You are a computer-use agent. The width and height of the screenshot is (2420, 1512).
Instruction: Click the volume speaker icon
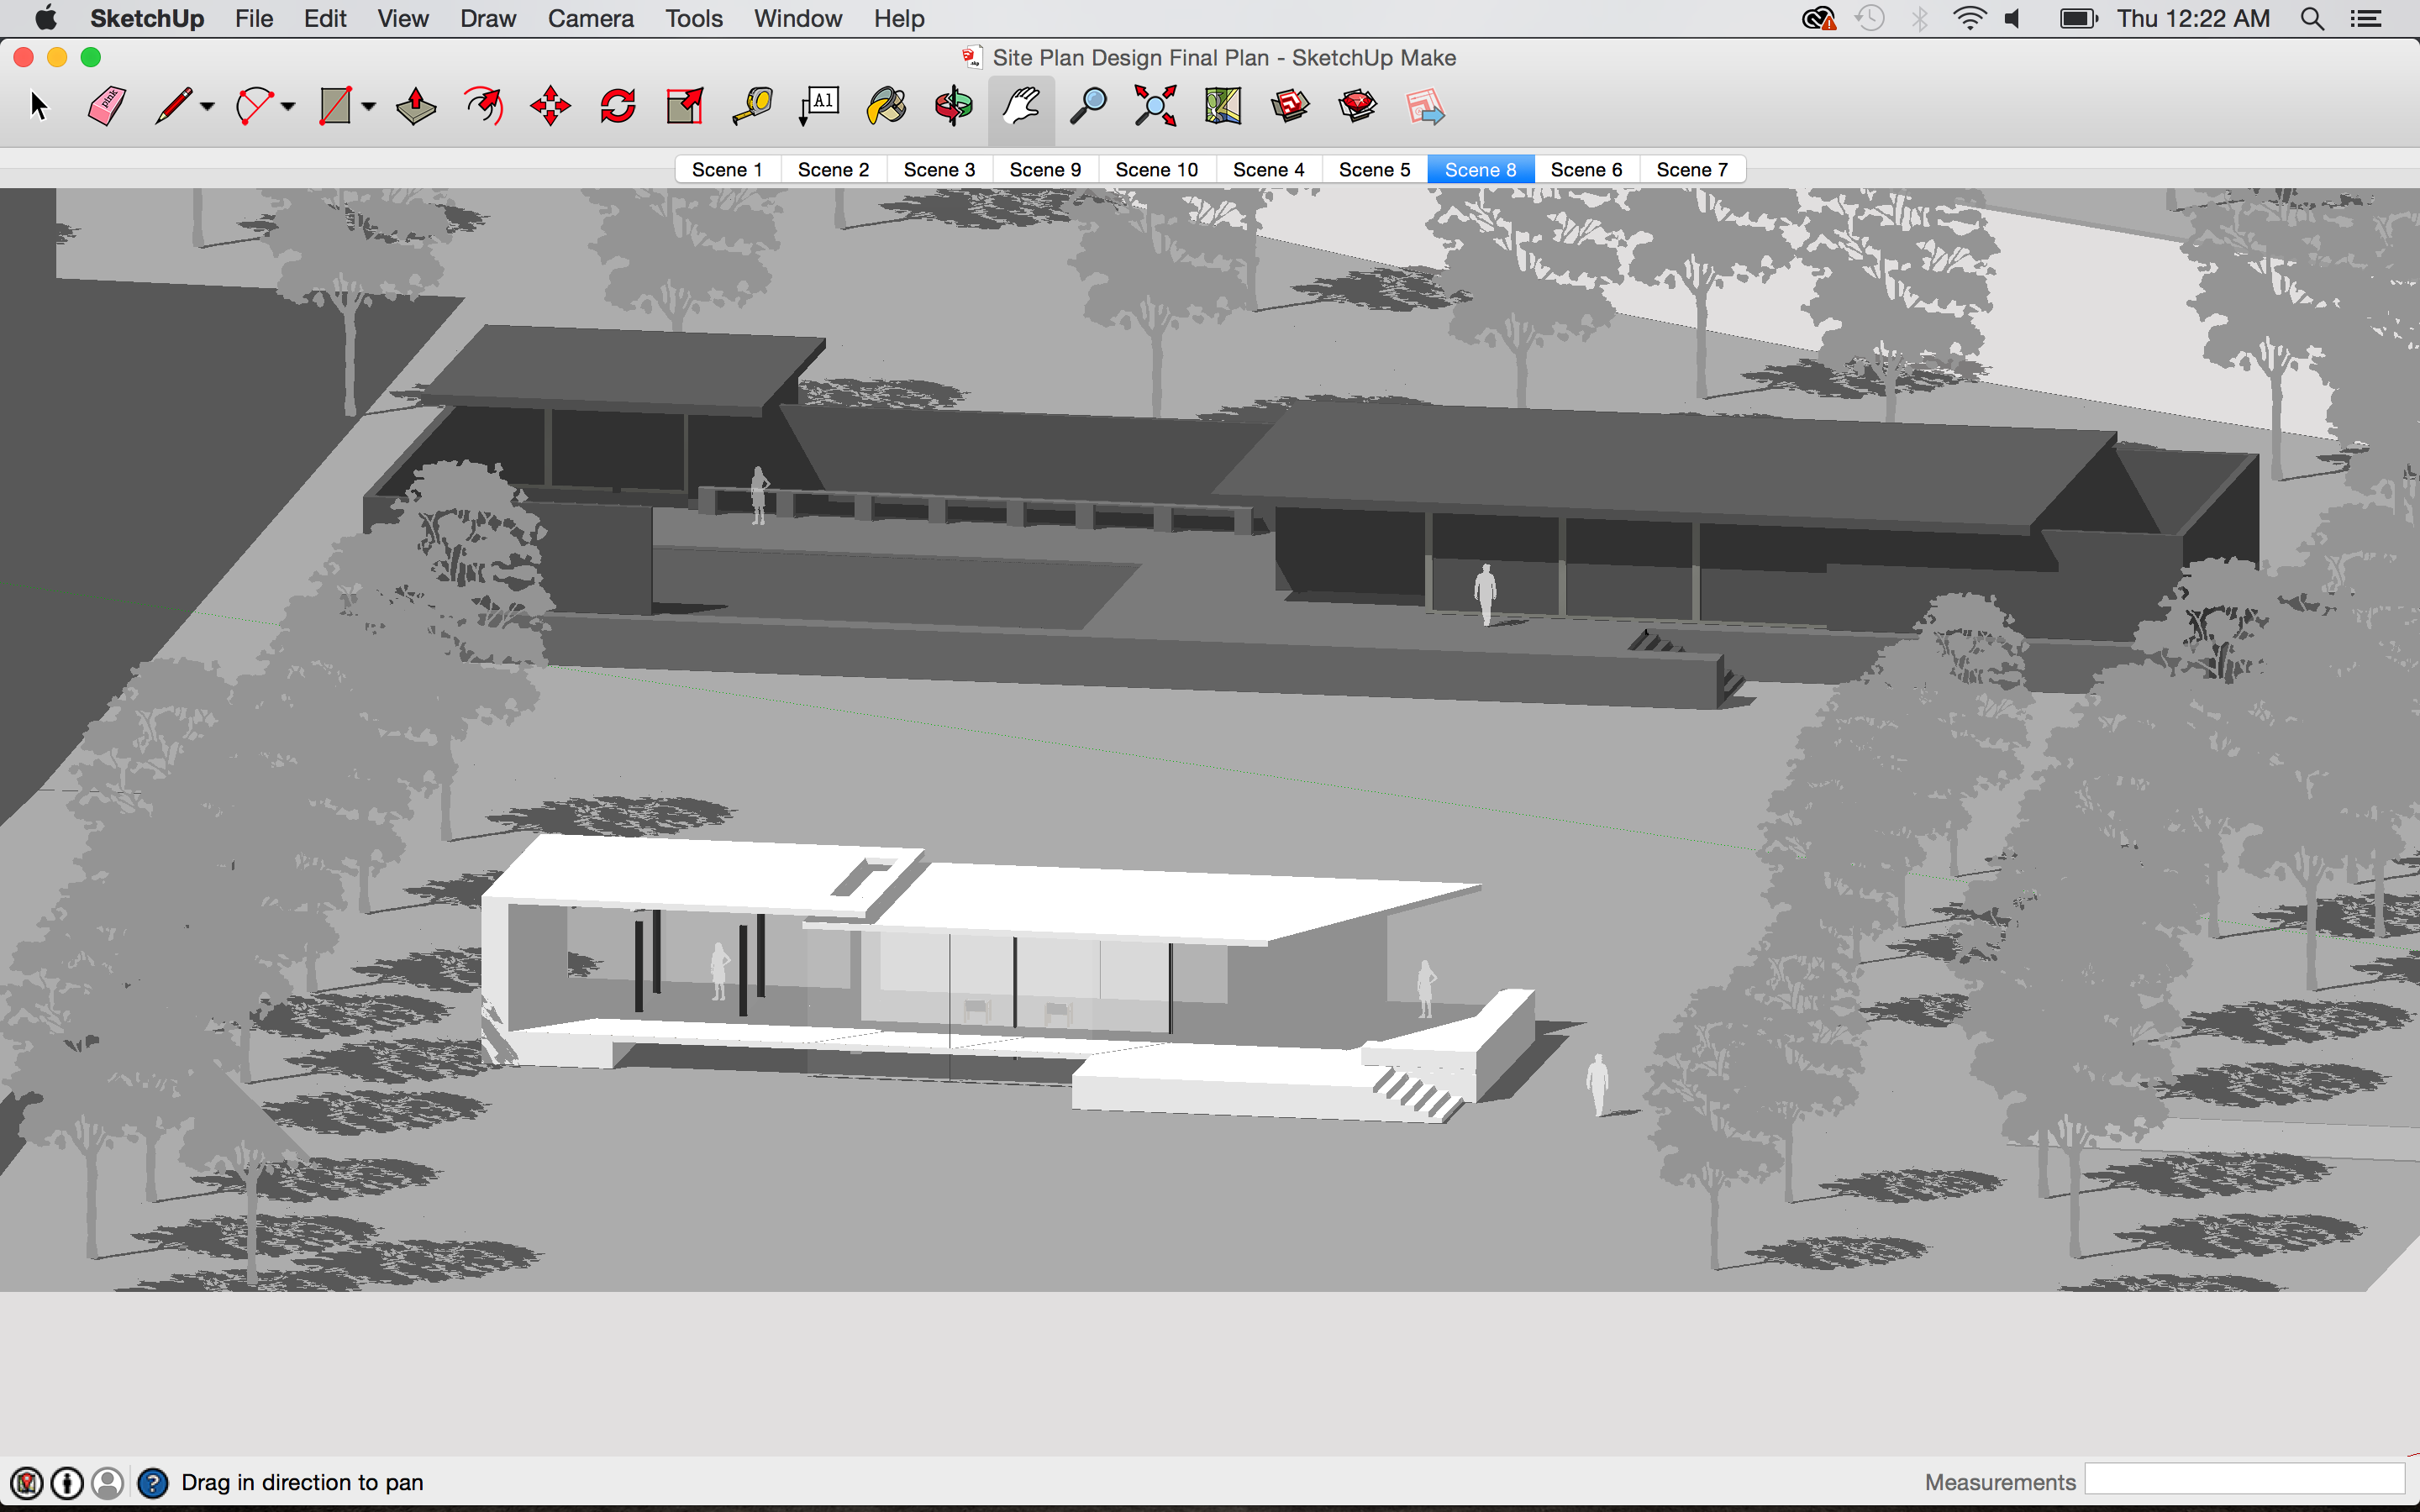pyautogui.click(x=2014, y=18)
